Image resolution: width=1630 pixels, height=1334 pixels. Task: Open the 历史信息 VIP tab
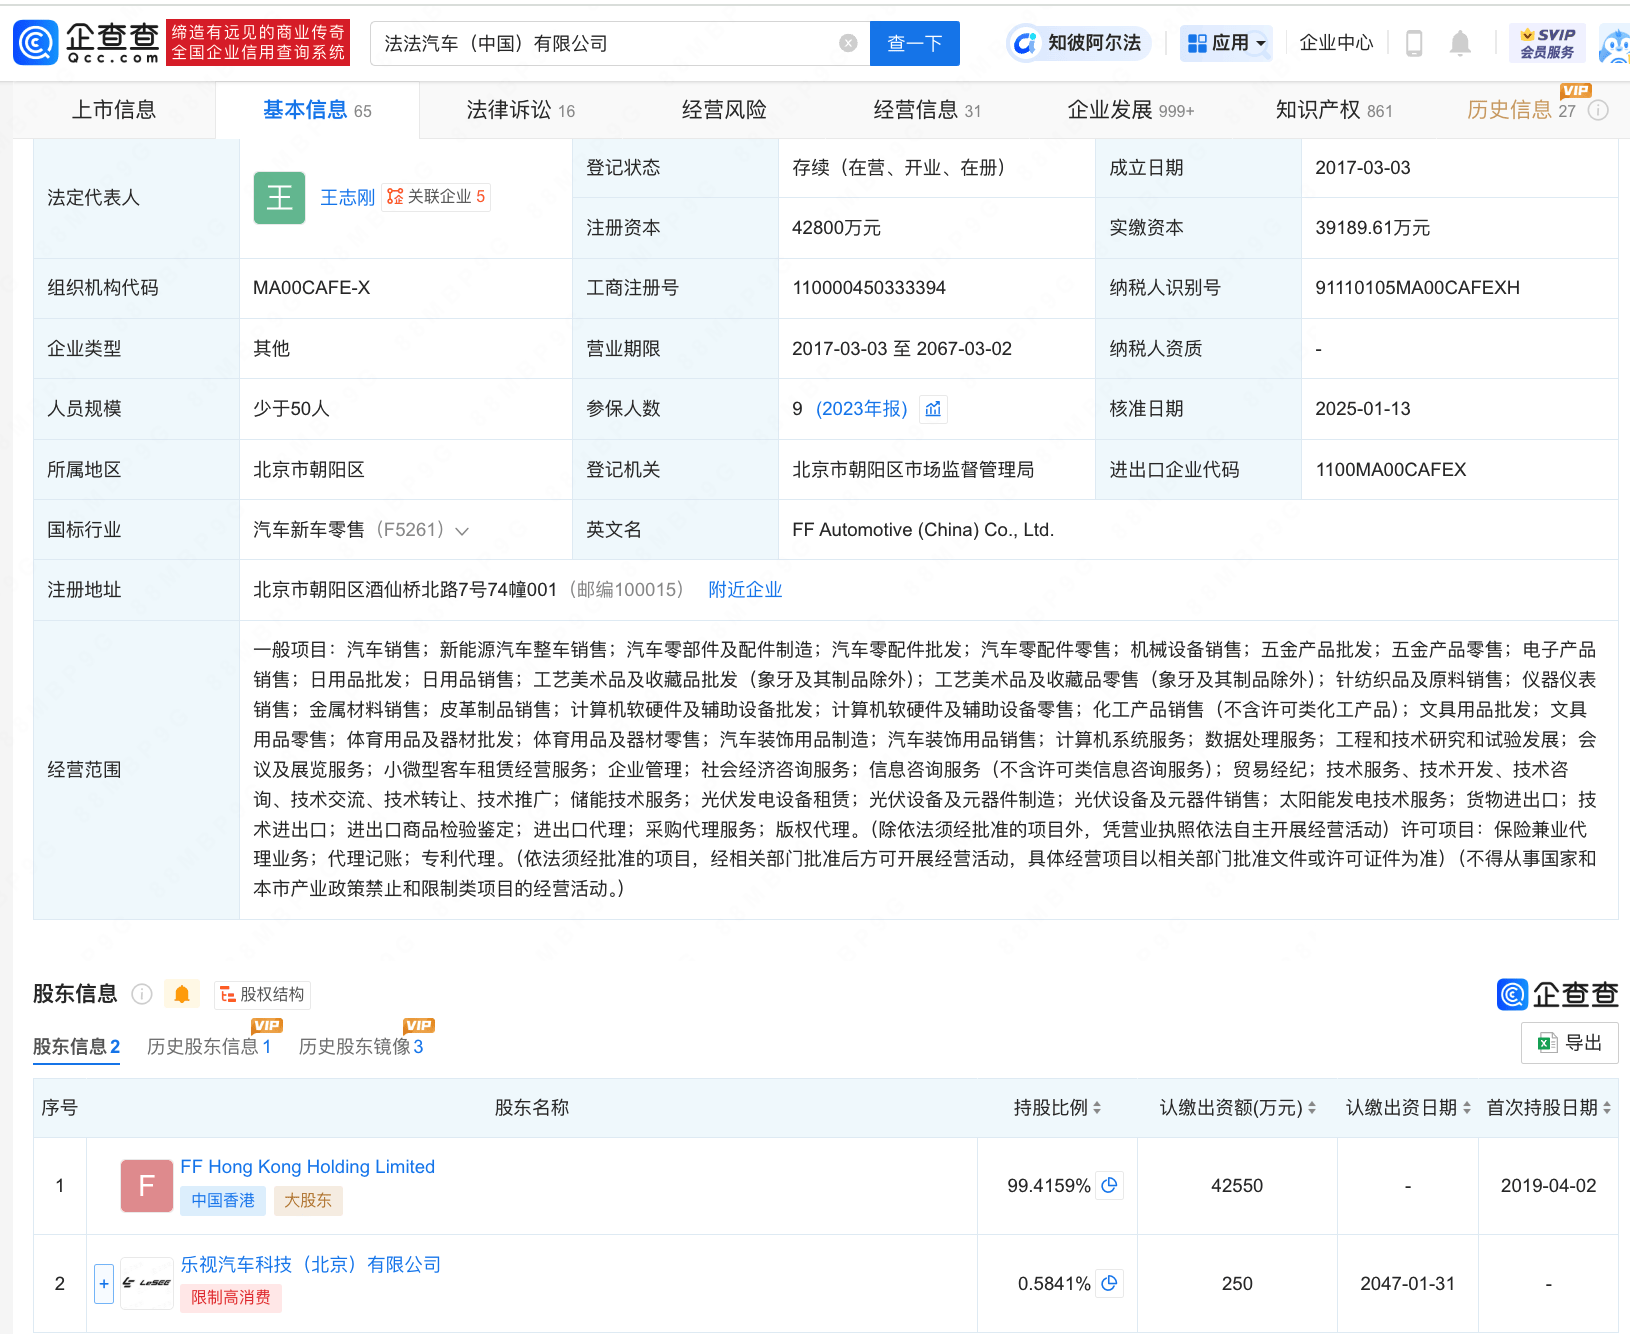click(1521, 110)
